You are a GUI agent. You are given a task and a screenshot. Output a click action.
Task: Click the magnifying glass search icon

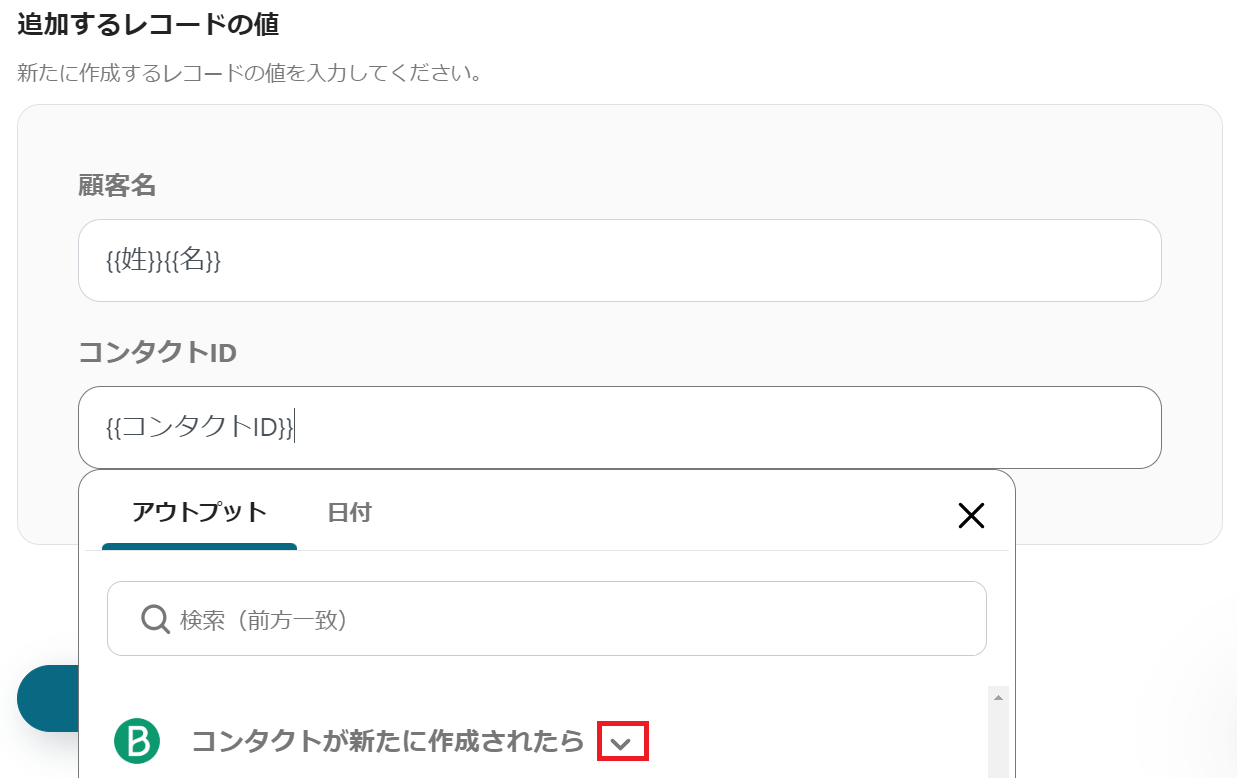click(155, 619)
